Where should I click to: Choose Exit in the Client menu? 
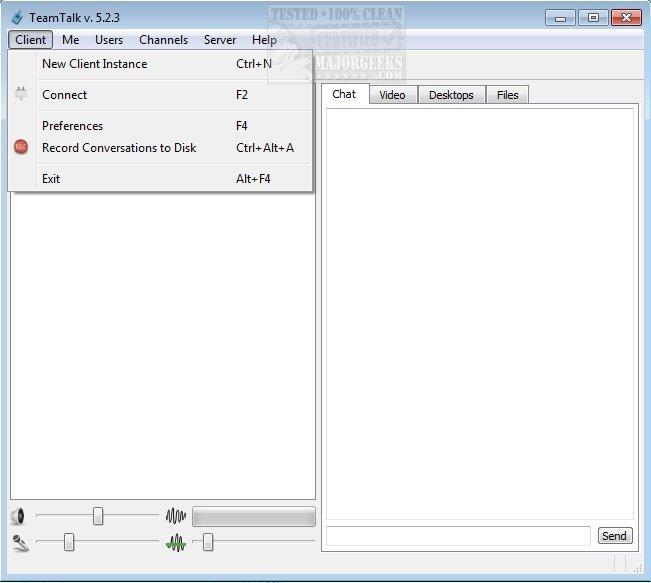point(51,179)
